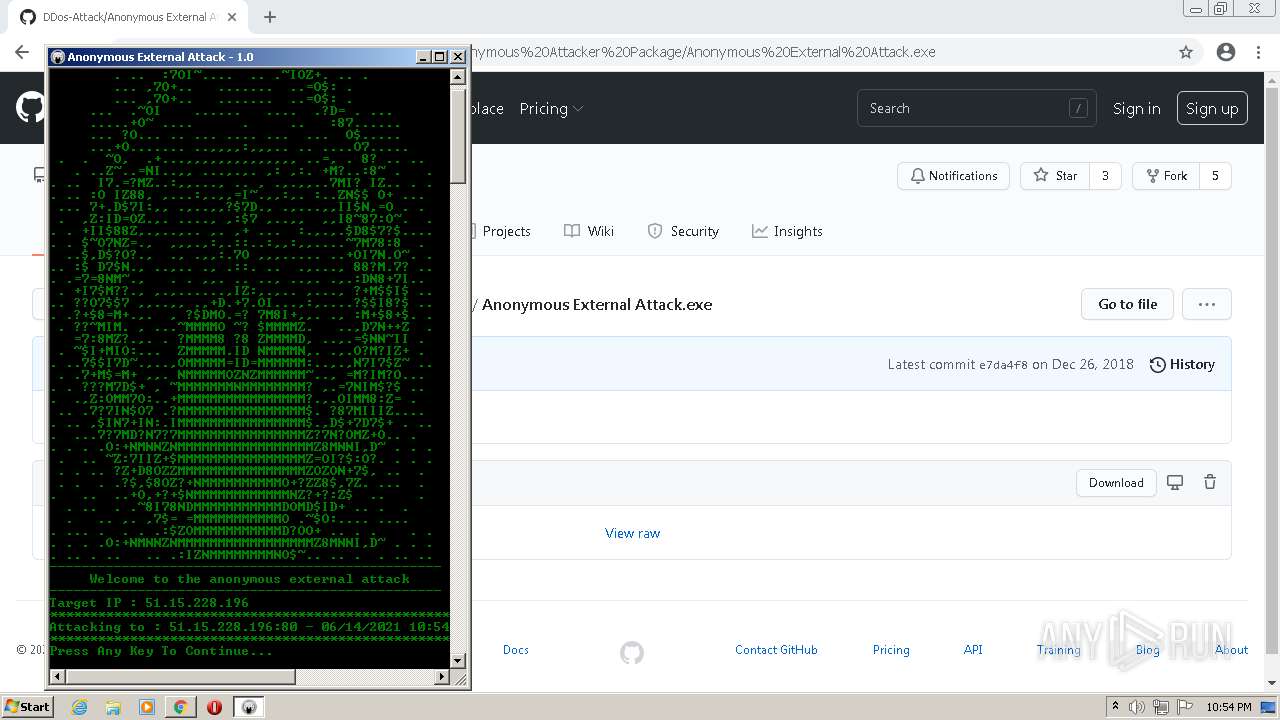Open the Notifications button
1280x720 pixels.
coord(953,175)
